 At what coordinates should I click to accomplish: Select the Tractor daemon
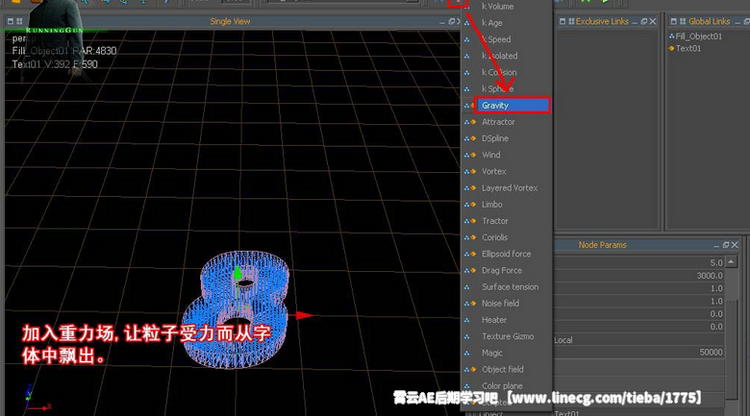[x=495, y=221]
